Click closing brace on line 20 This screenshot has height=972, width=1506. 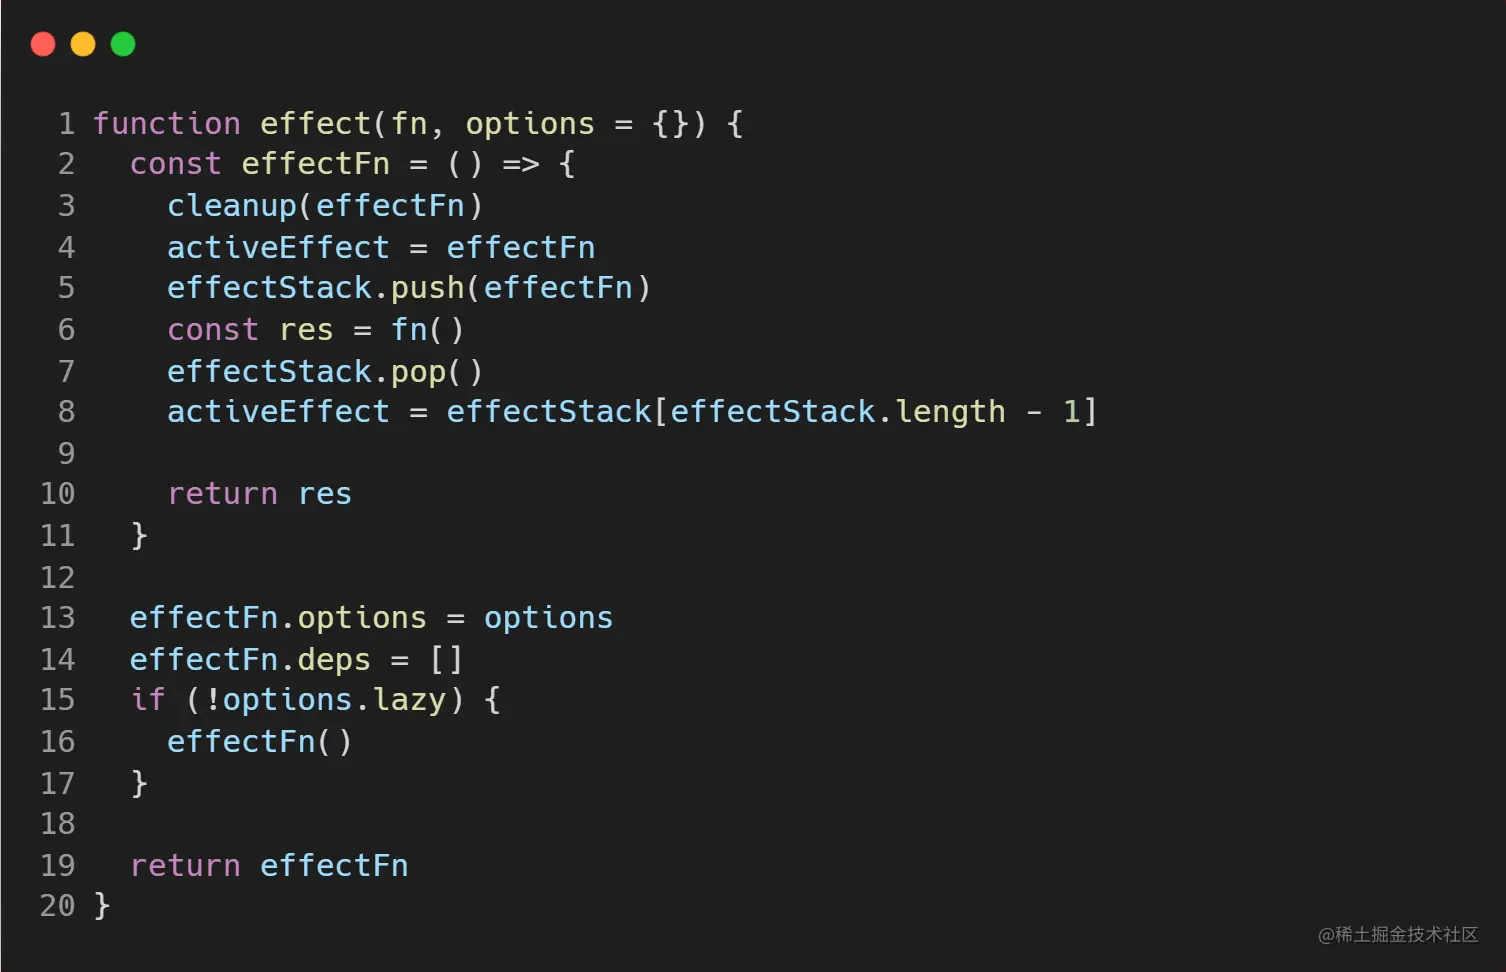(101, 906)
